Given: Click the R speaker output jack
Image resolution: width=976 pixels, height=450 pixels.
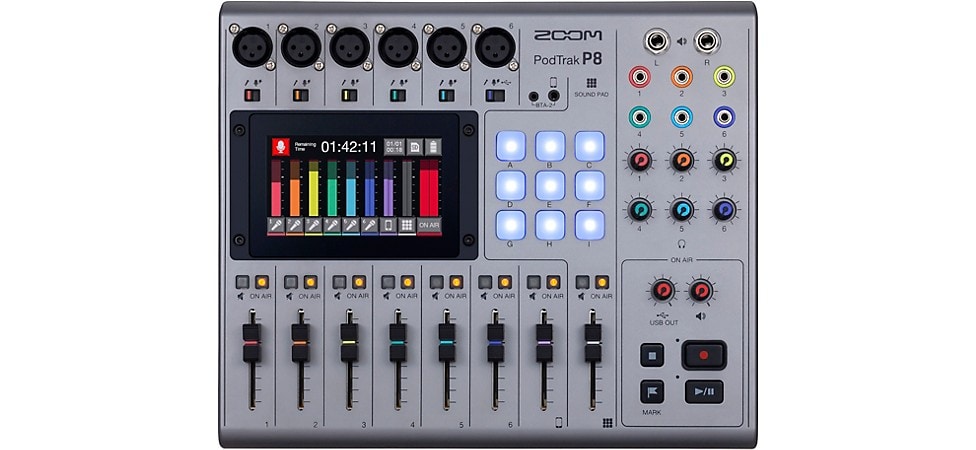Looking at the screenshot, I should pyautogui.click(x=708, y=42).
